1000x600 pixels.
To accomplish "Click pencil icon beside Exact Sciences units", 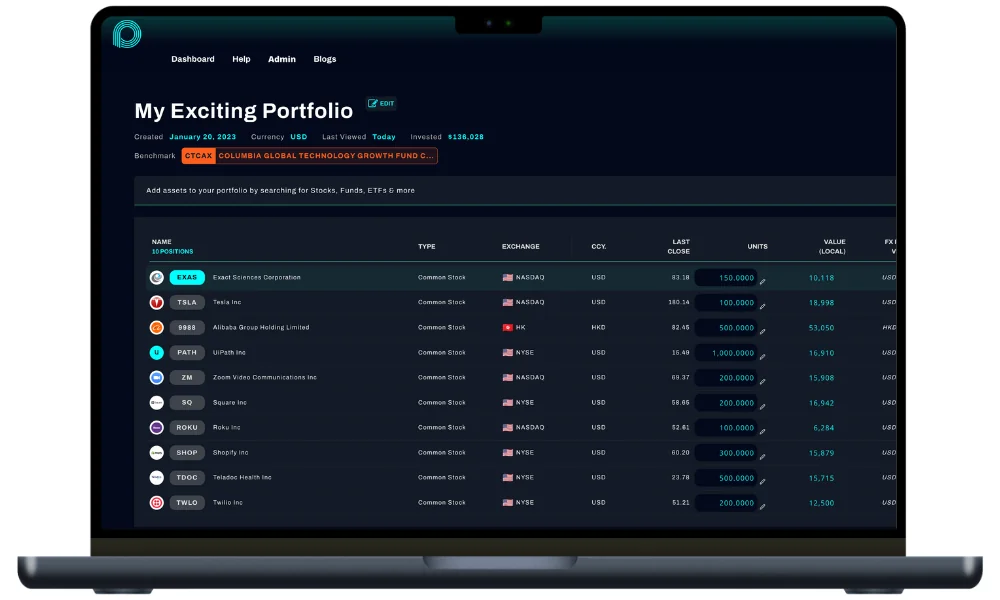I will tap(762, 281).
